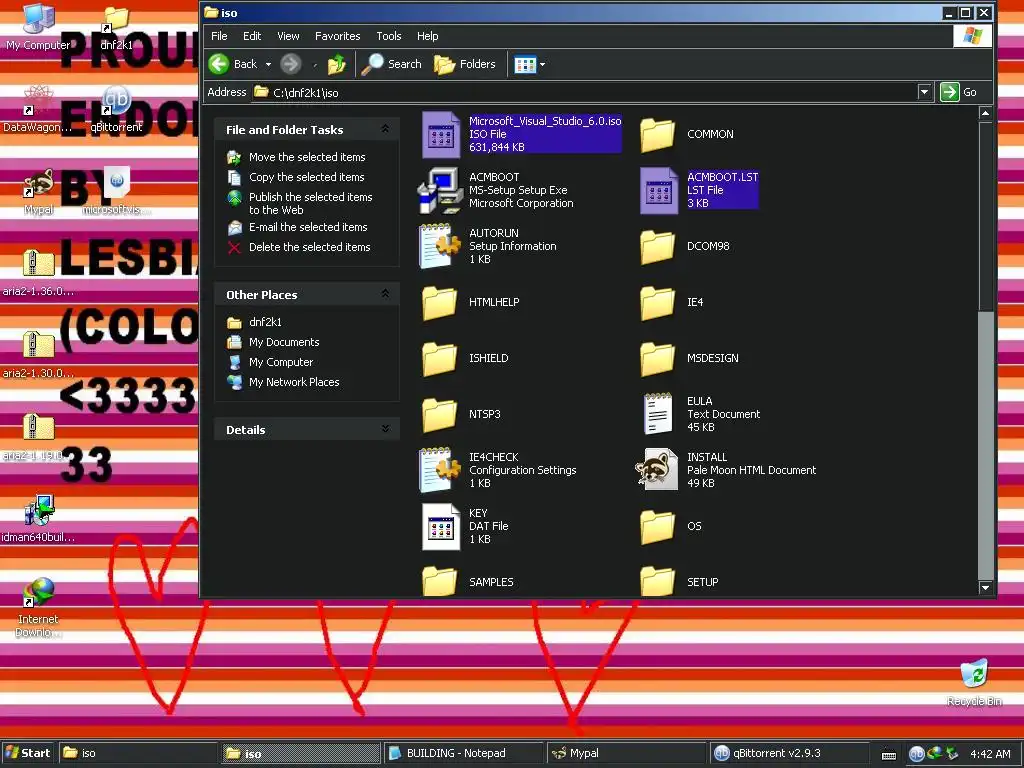The image size is (1024, 768).
Task: Switch to Mypal taskbar button
Action: click(626, 753)
